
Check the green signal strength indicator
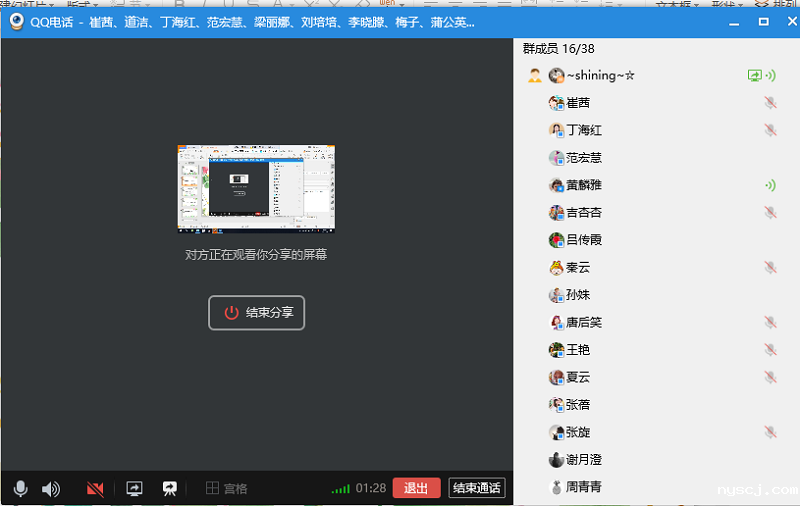tap(340, 489)
